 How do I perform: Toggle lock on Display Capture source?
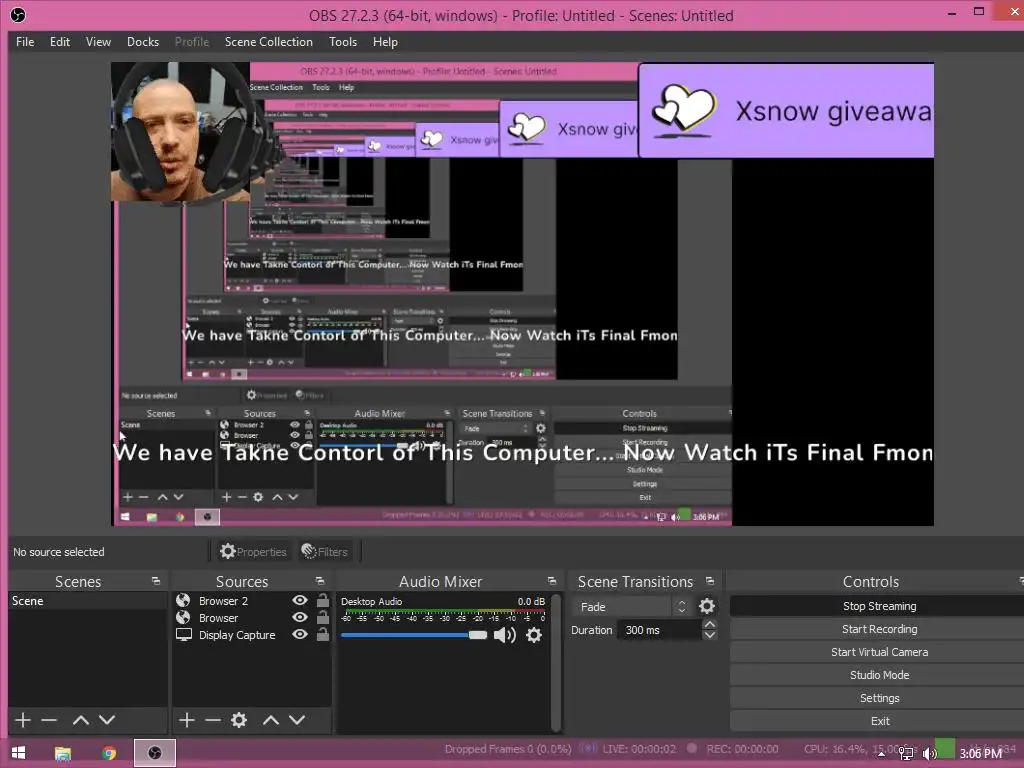tap(323, 634)
